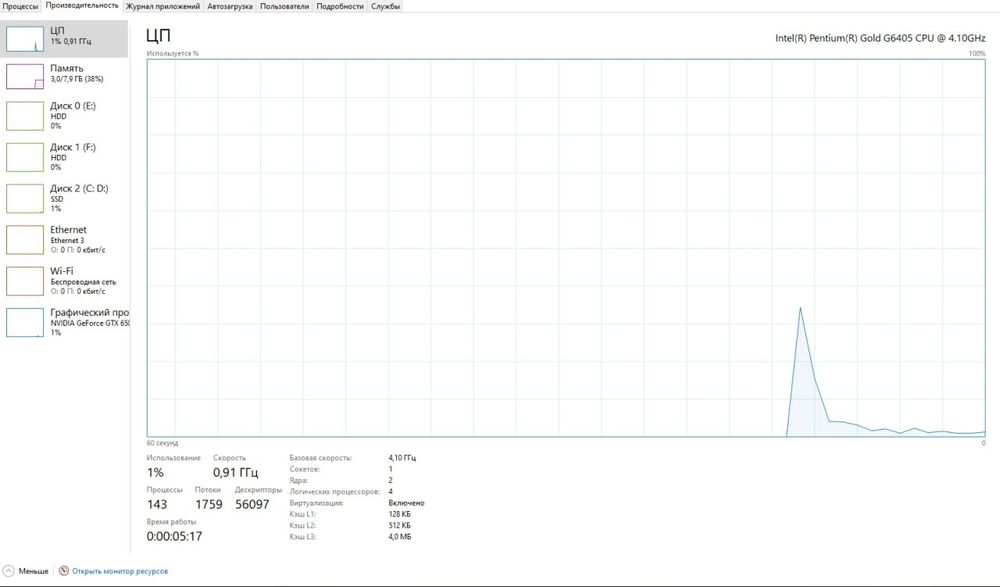The image size is (1000, 587).
Task: Click the Время работы label
Action: (172, 522)
